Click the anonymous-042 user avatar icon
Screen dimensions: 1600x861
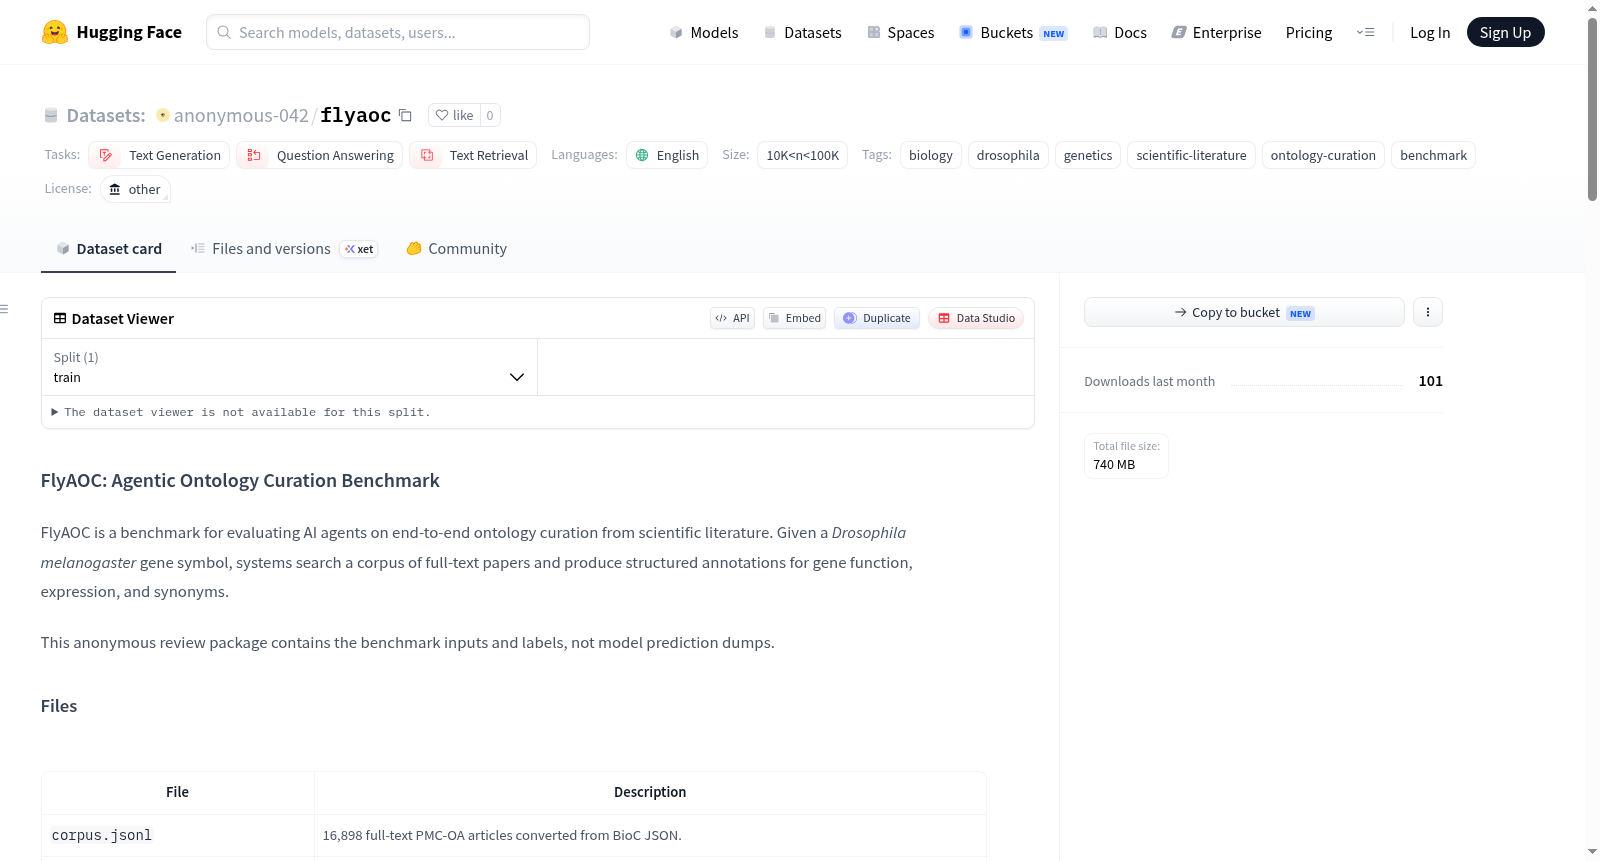point(163,115)
